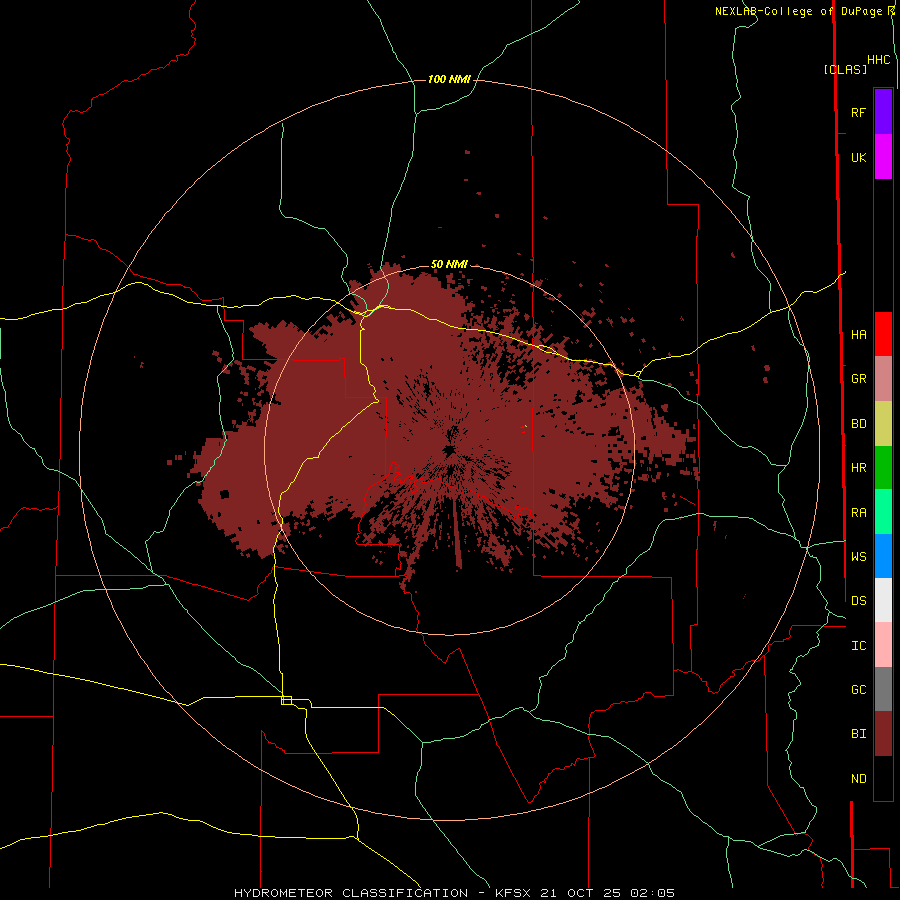
Task: Click the '100 NMI' range ring label
Action: 449,79
